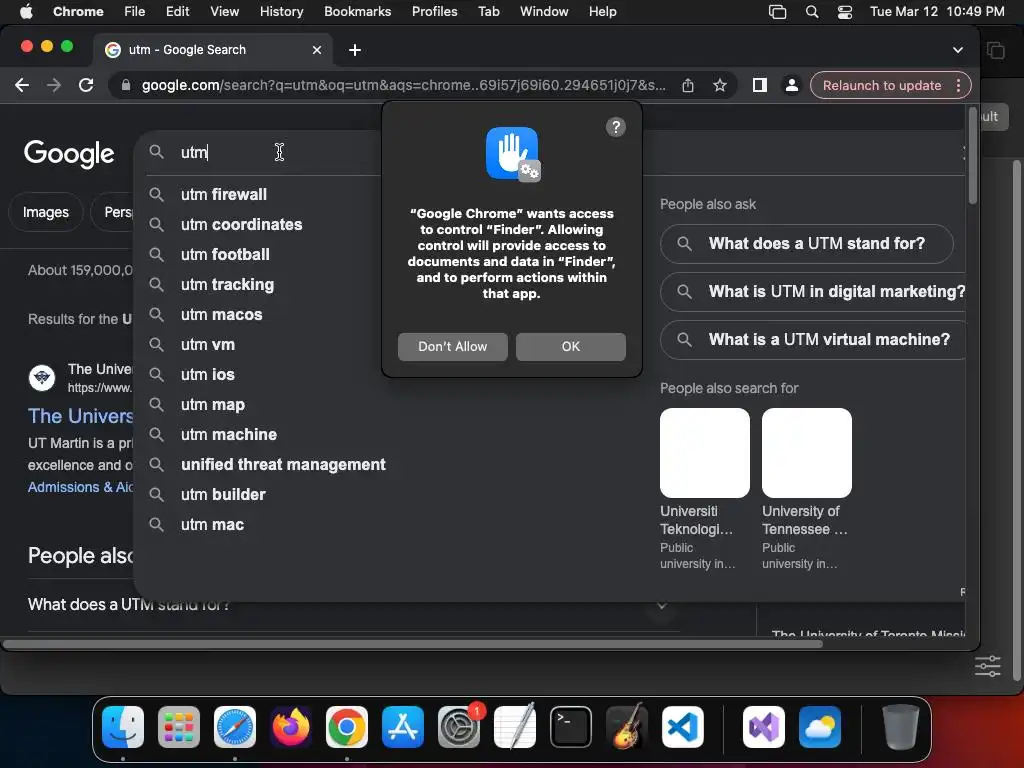
Task: Select the Images search filter
Action: pos(46,212)
